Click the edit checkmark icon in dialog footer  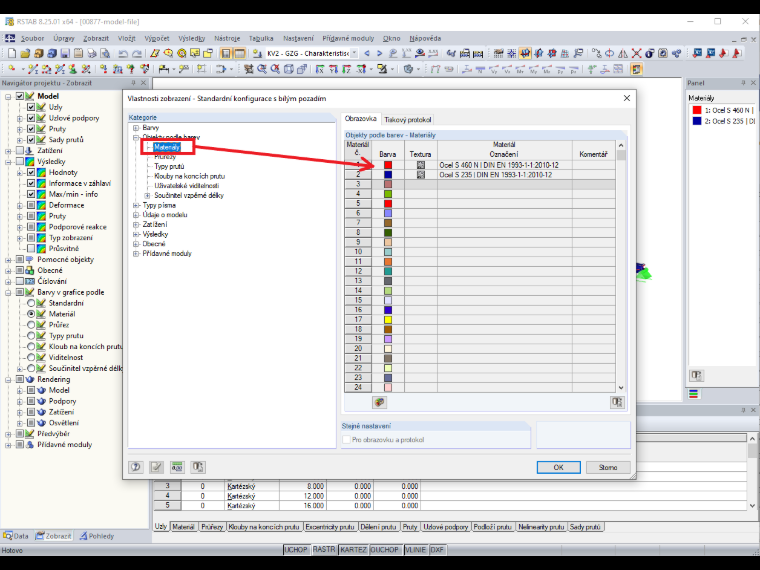coord(157,467)
